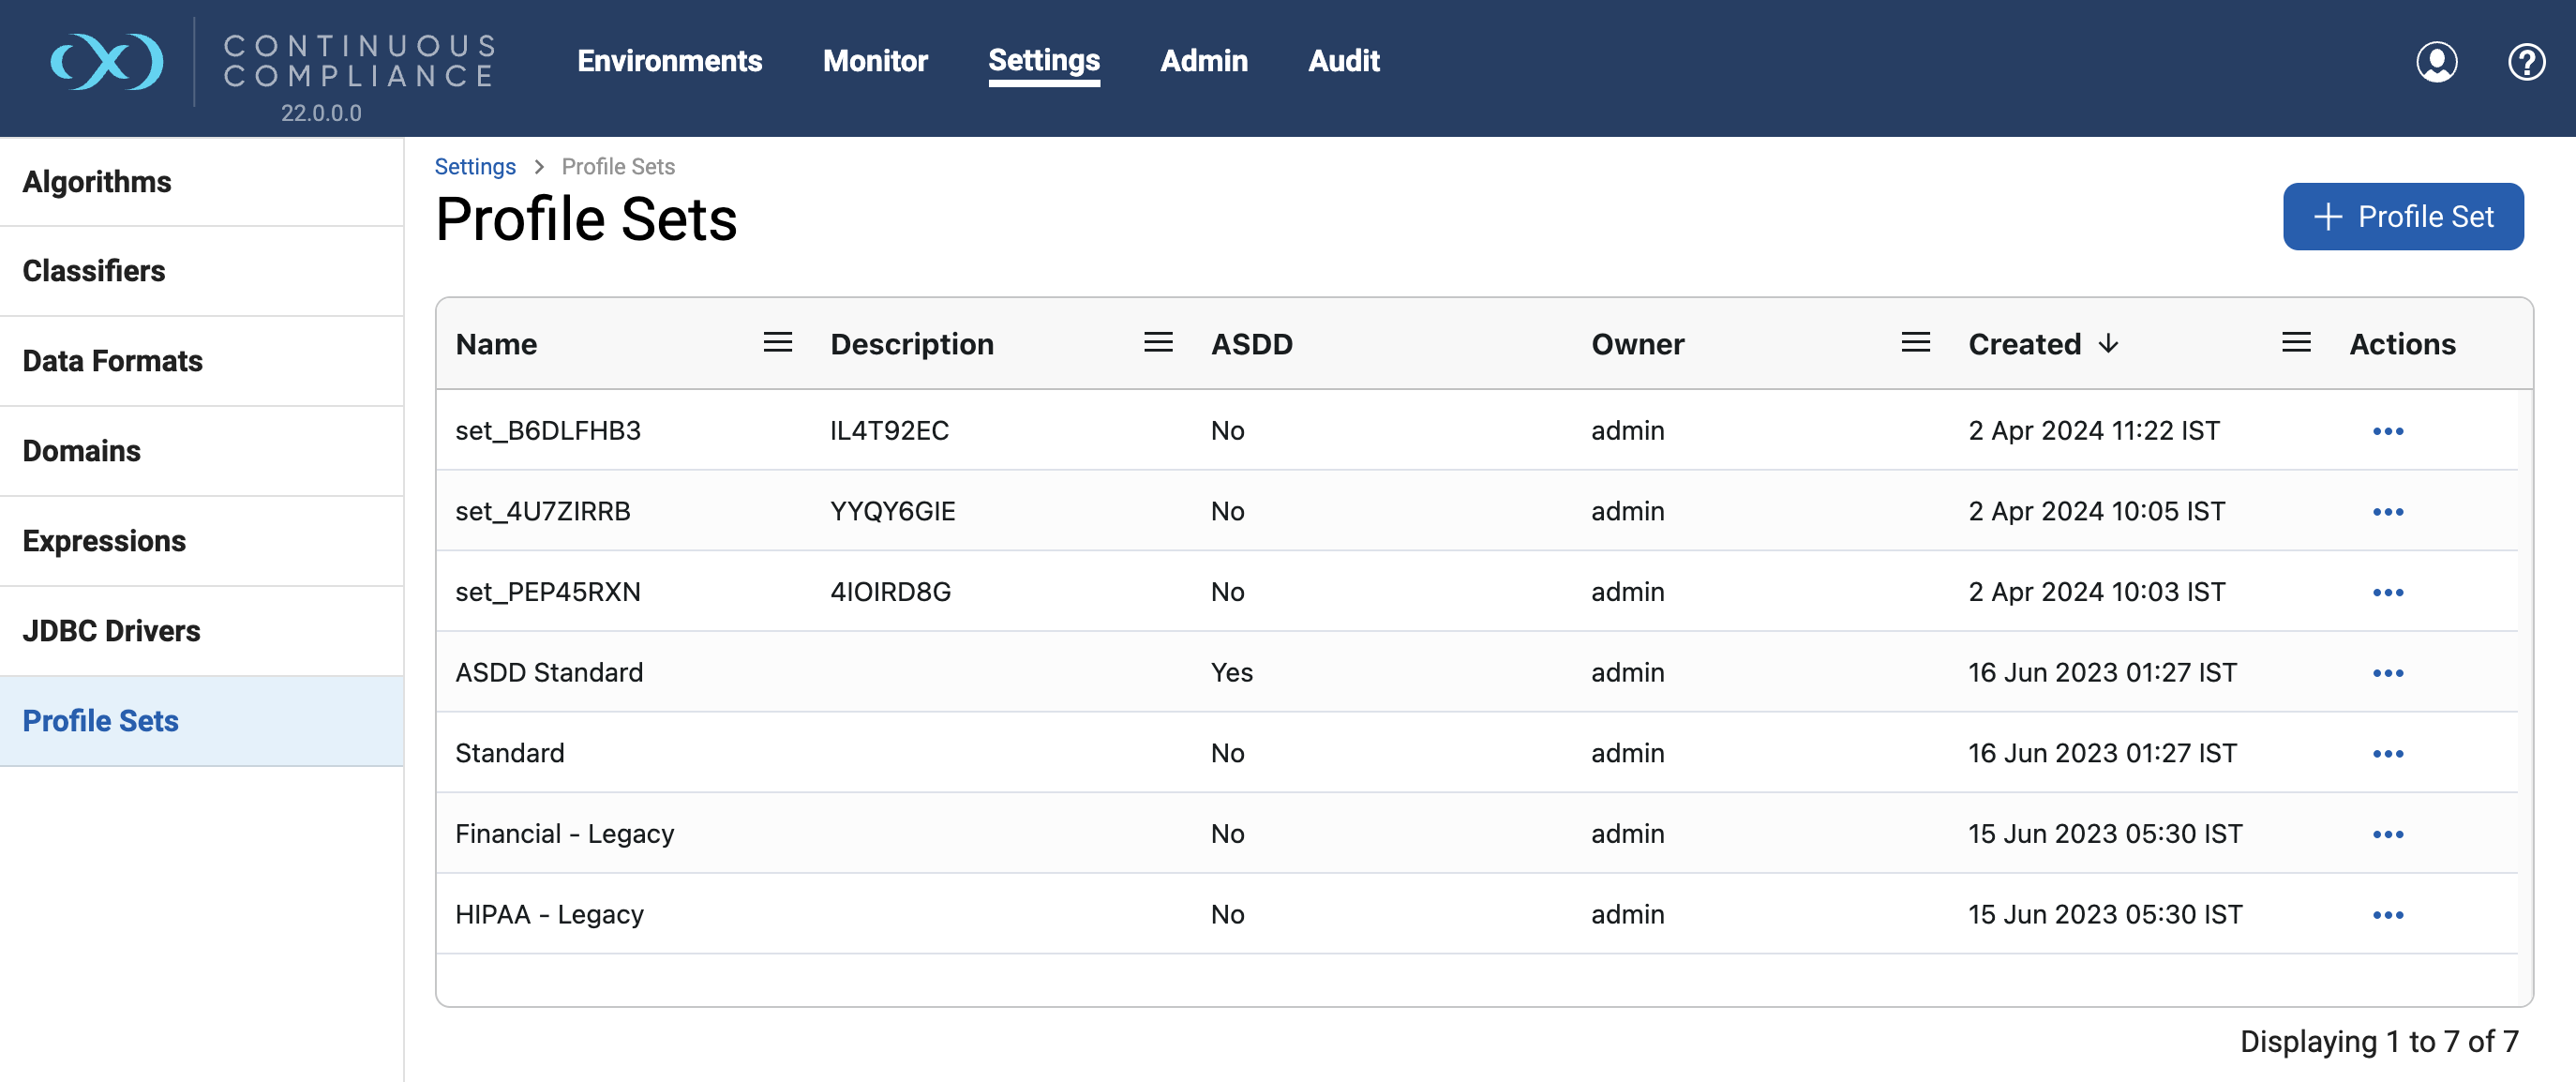Image resolution: width=2576 pixels, height=1082 pixels.
Task: Click the help question mark icon
Action: [x=2528, y=61]
